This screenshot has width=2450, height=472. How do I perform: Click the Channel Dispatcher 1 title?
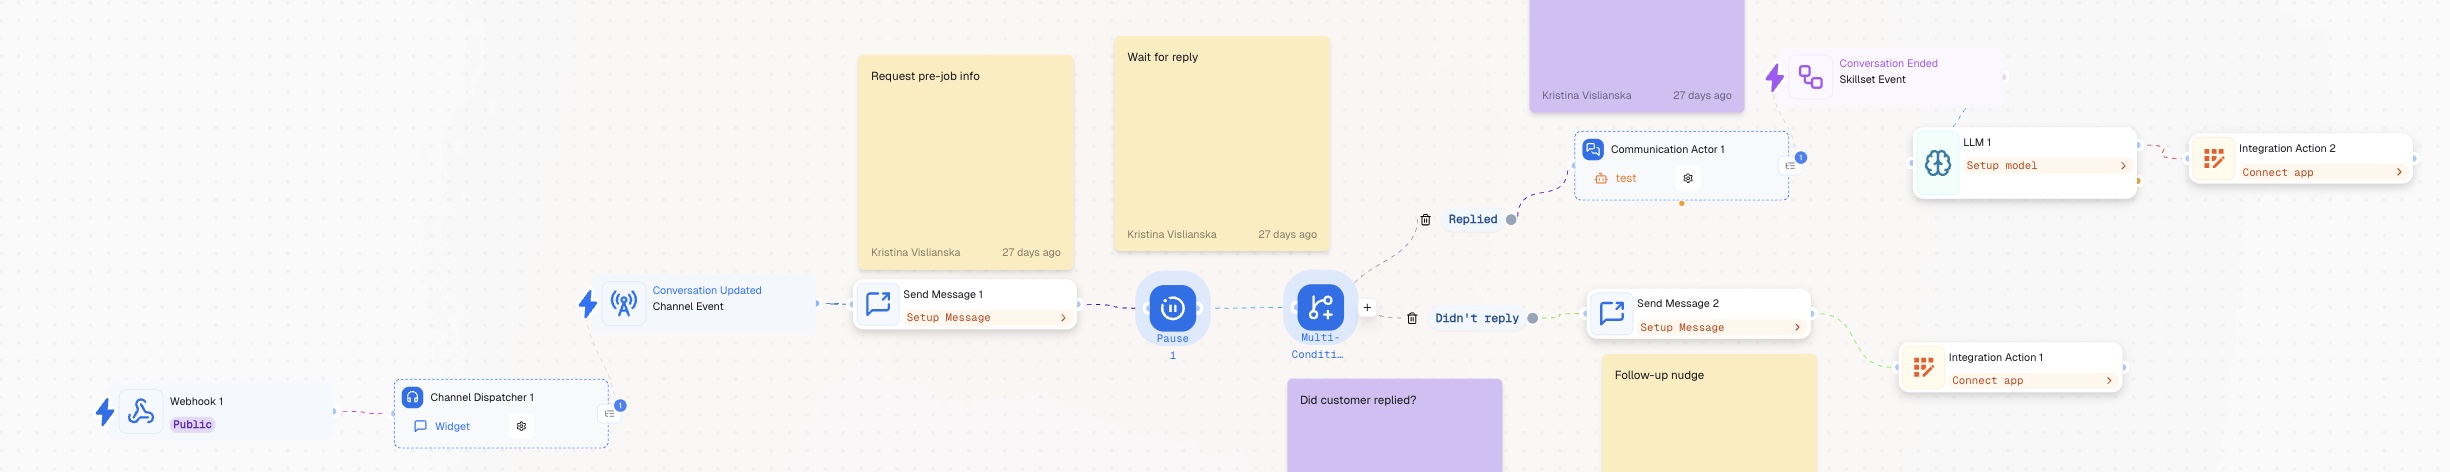tap(482, 397)
